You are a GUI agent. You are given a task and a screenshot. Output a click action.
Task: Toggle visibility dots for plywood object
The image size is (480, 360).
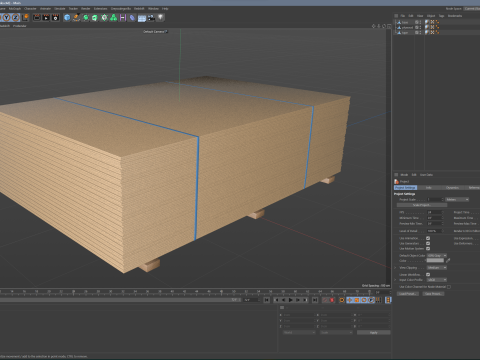pyautogui.click(x=420, y=27)
